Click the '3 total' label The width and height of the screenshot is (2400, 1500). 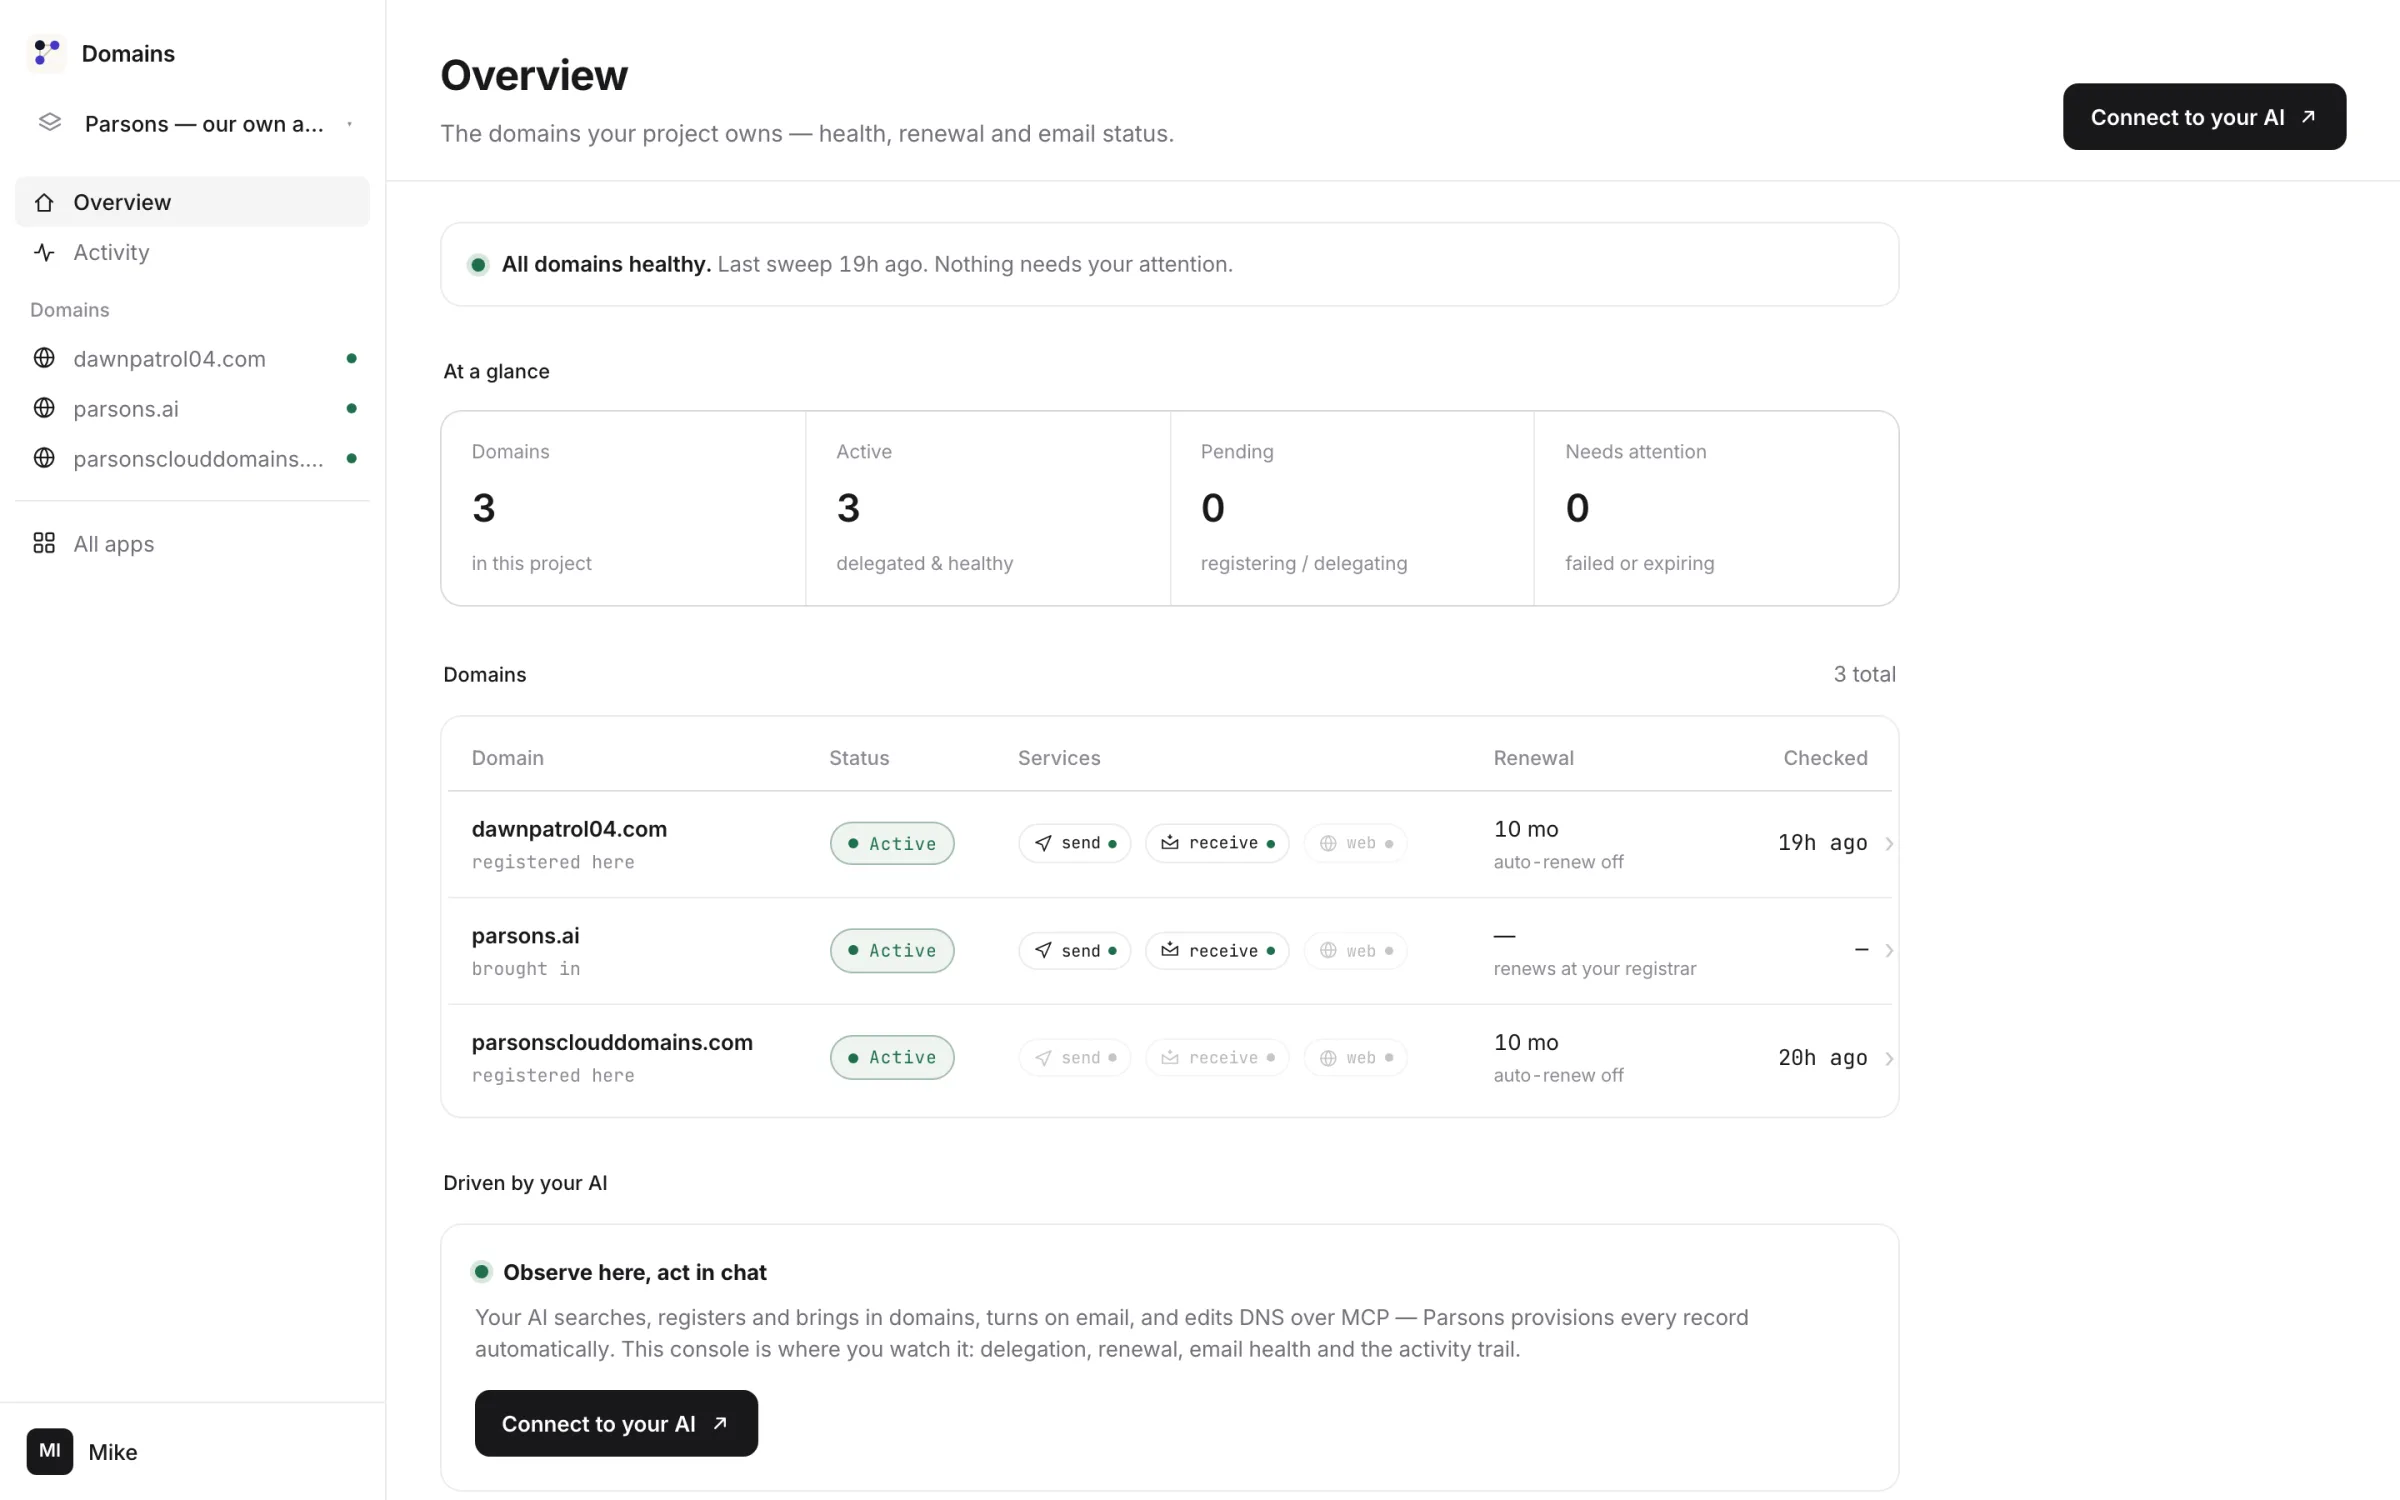coord(1864,674)
